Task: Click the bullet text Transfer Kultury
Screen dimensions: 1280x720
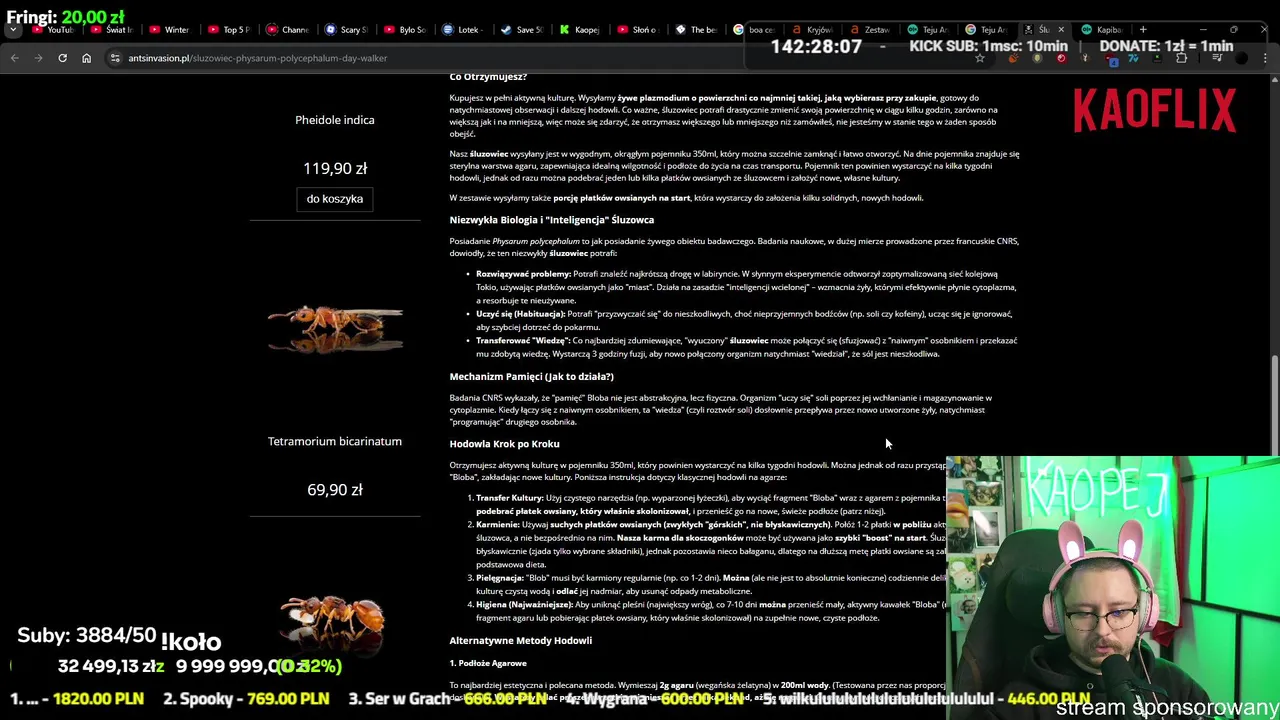Action: (510, 498)
